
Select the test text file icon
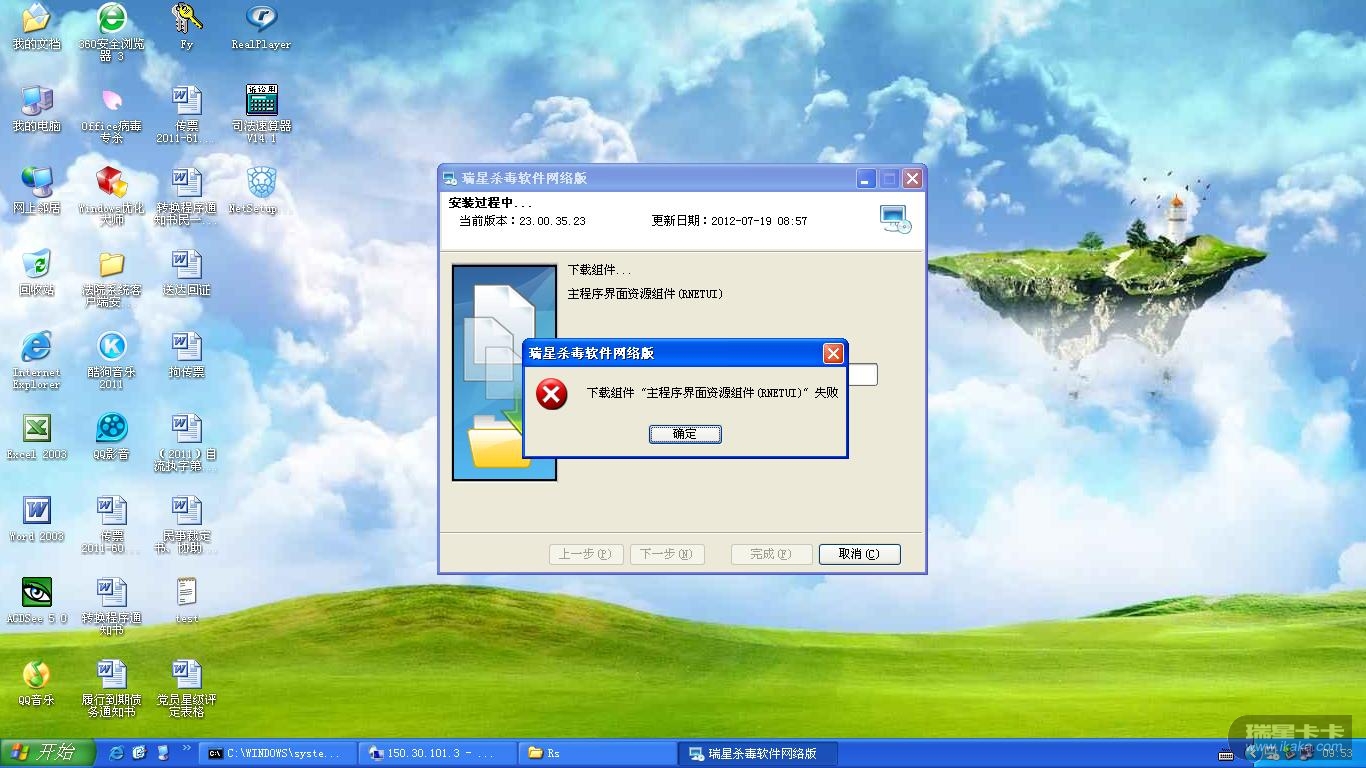click(186, 601)
